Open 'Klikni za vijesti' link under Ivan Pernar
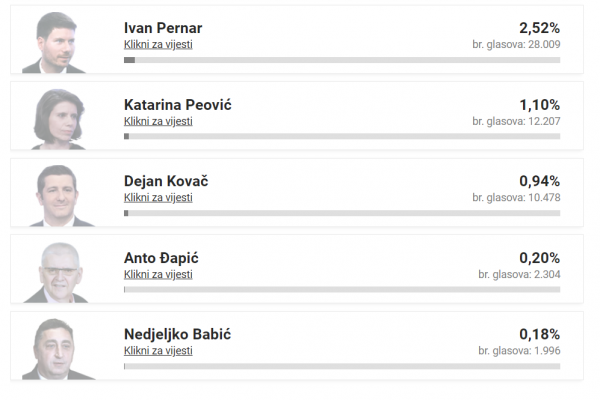 [x=158, y=45]
